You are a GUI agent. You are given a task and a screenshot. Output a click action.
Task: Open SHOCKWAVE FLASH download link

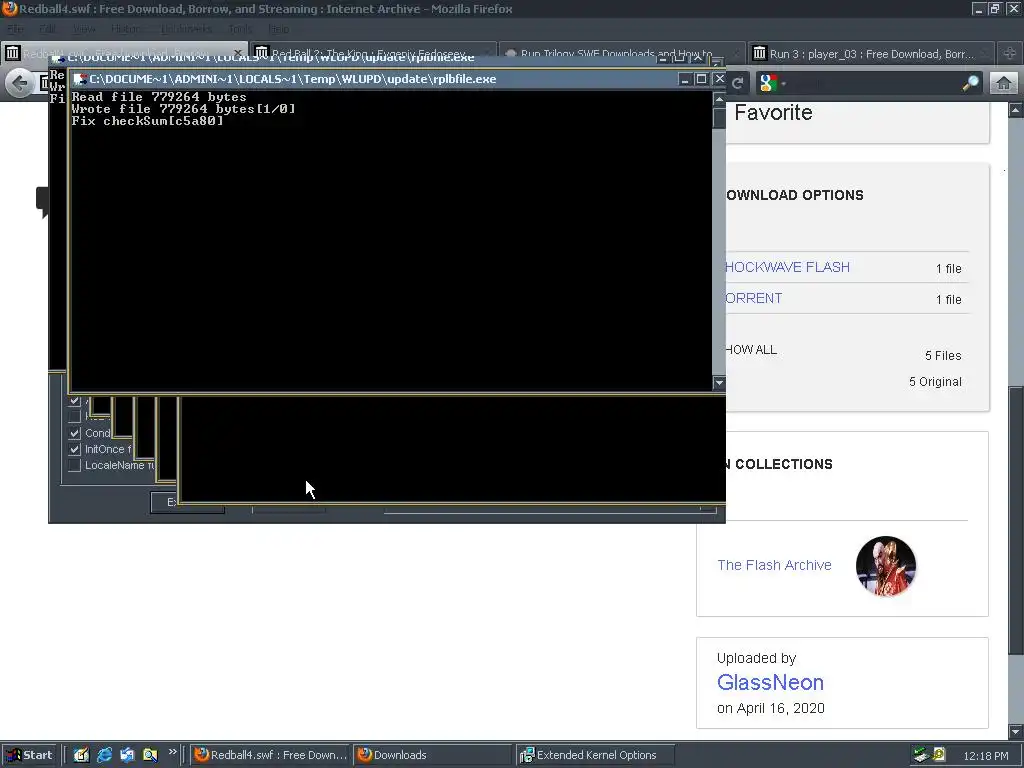(x=788, y=267)
